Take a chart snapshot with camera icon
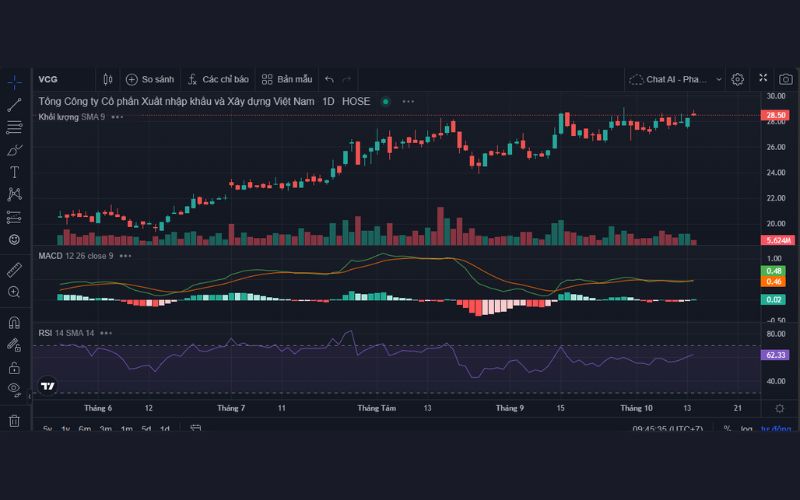This screenshot has height=500, width=800. coord(785,79)
